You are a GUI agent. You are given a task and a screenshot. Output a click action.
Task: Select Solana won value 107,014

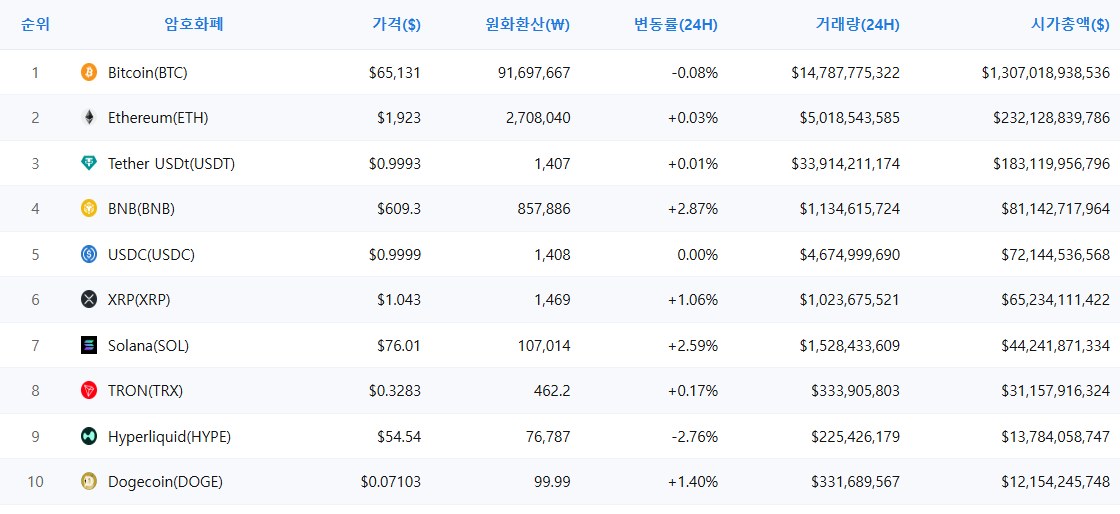tap(544, 346)
